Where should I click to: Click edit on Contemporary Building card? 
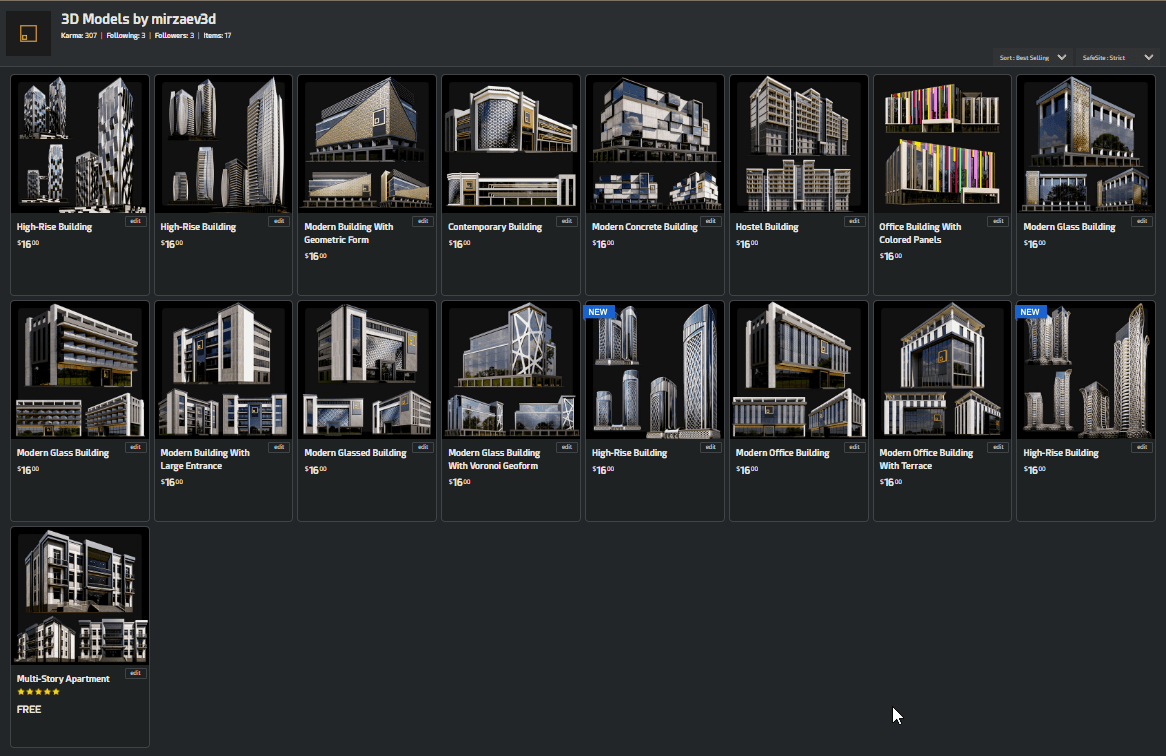tap(567, 221)
